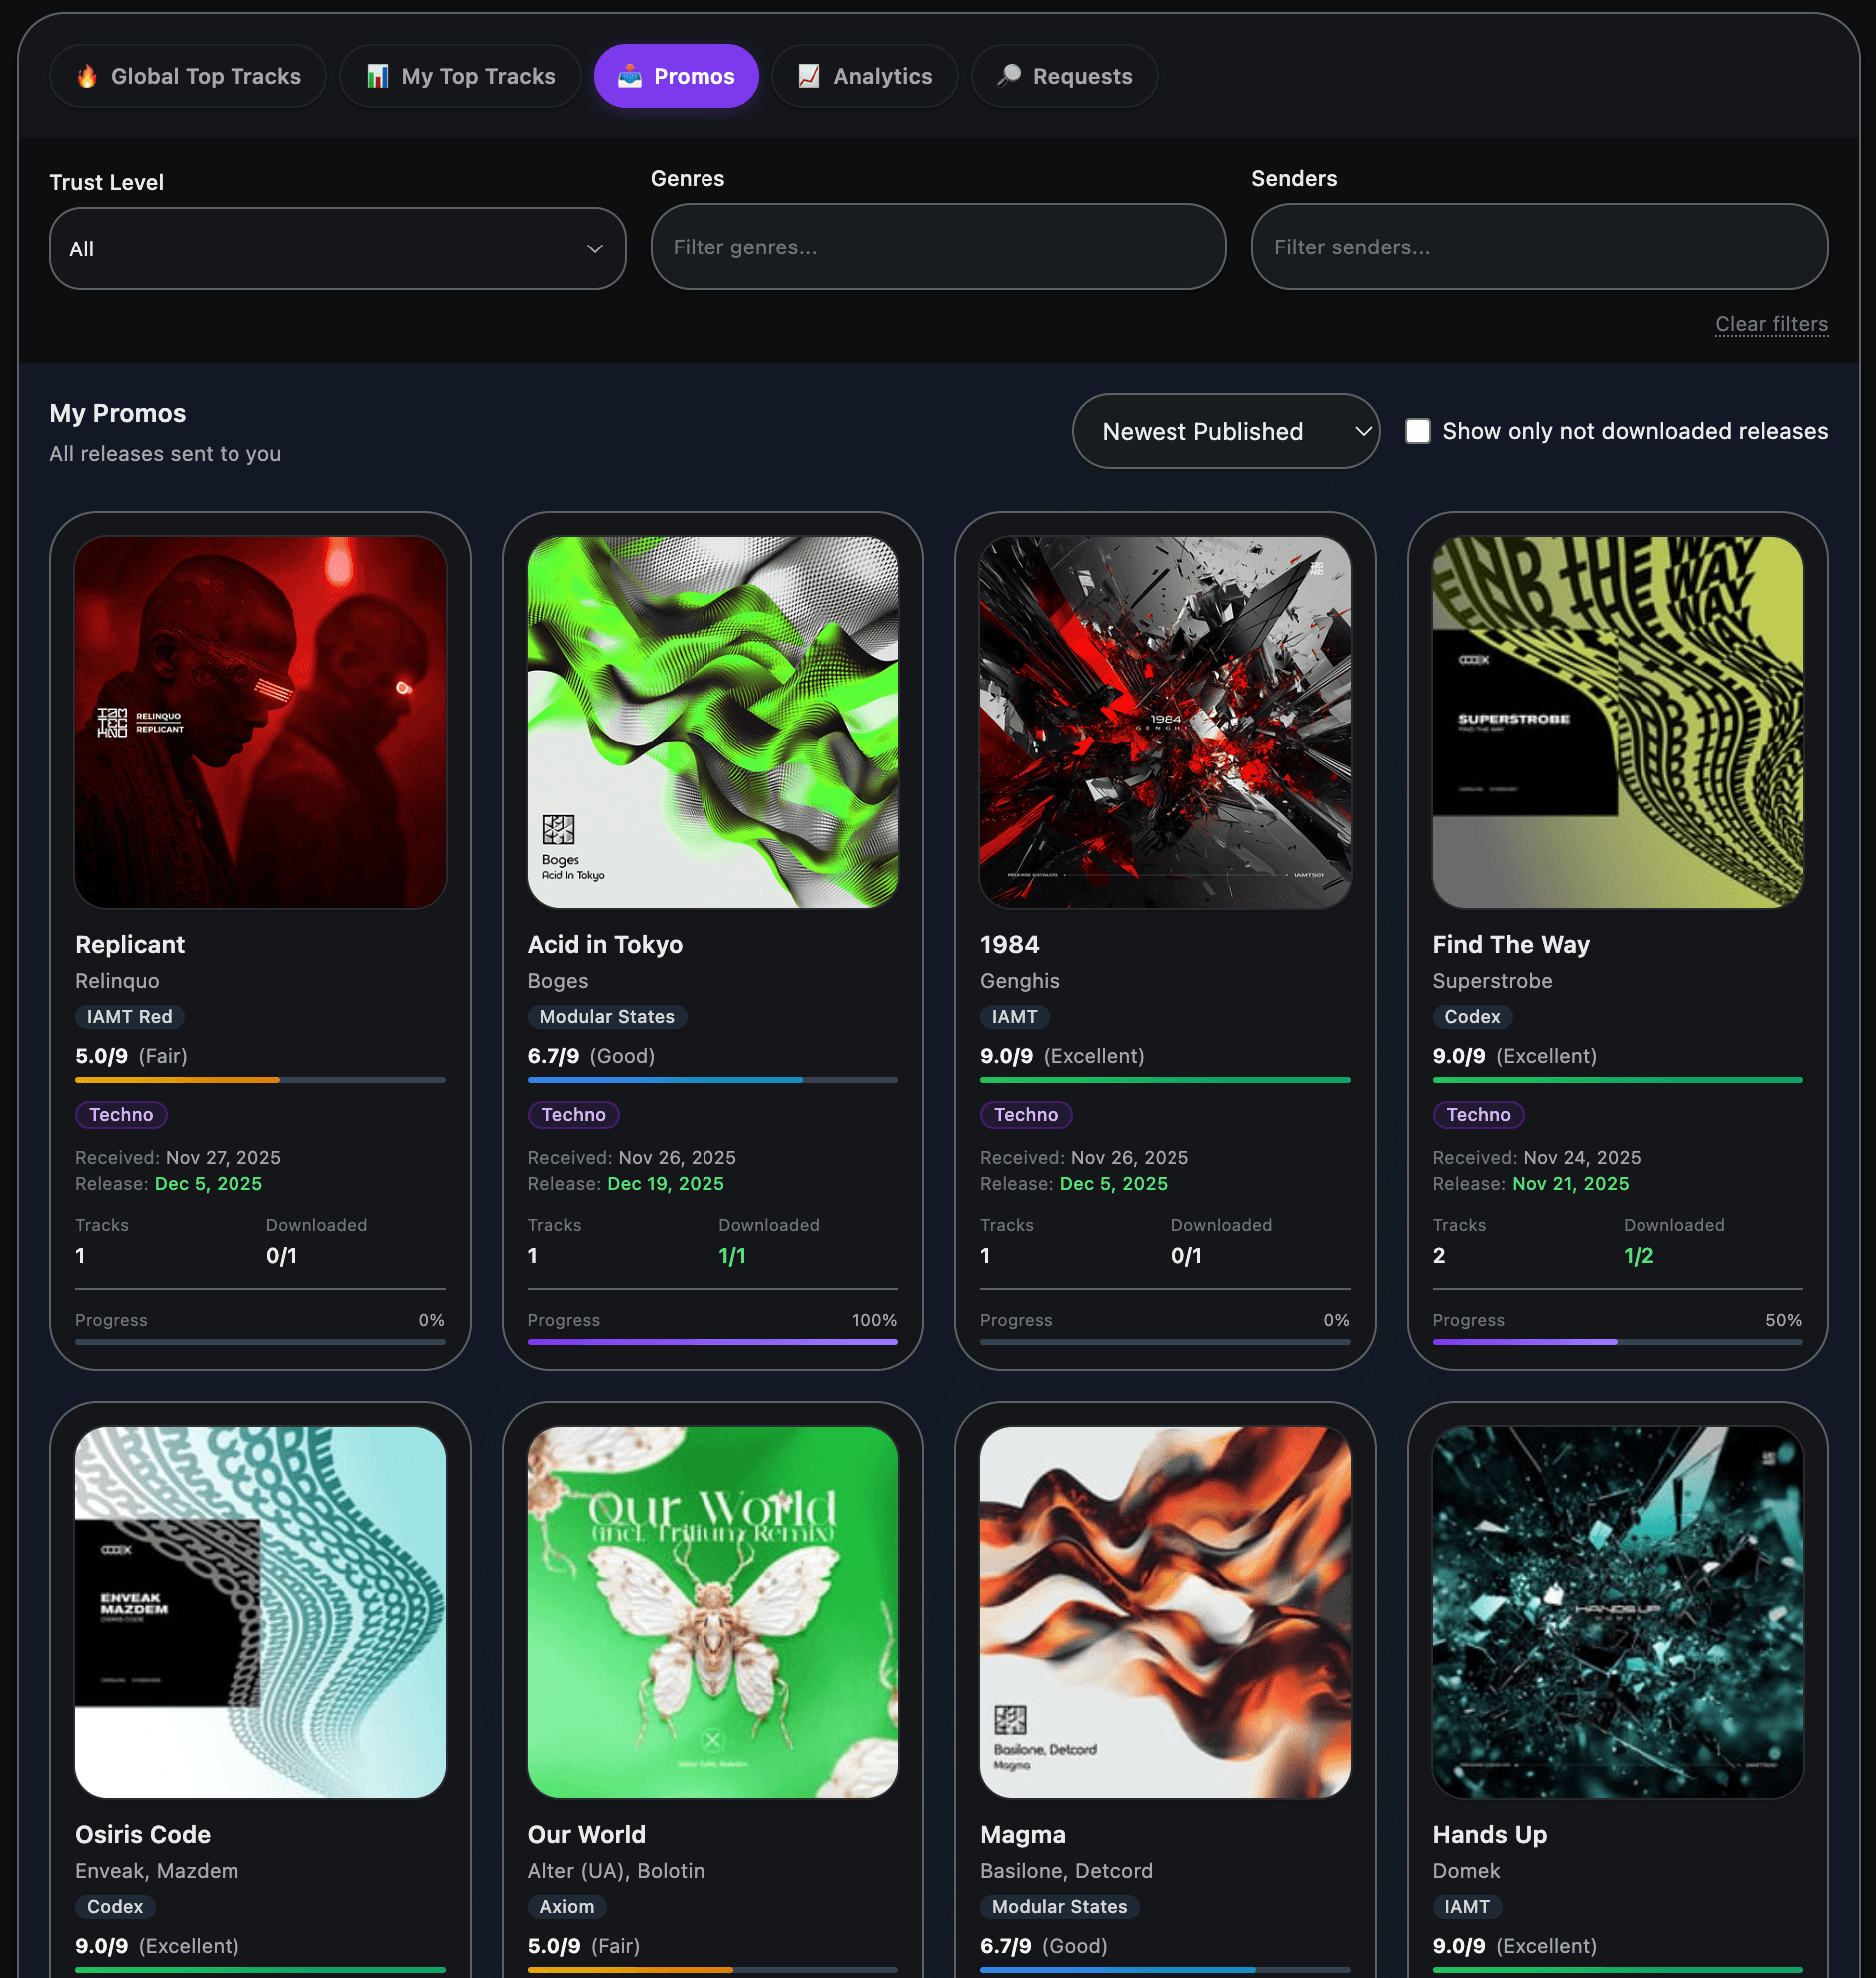Click the Find The Way progress bar
1876x1978 pixels.
tap(1616, 1342)
